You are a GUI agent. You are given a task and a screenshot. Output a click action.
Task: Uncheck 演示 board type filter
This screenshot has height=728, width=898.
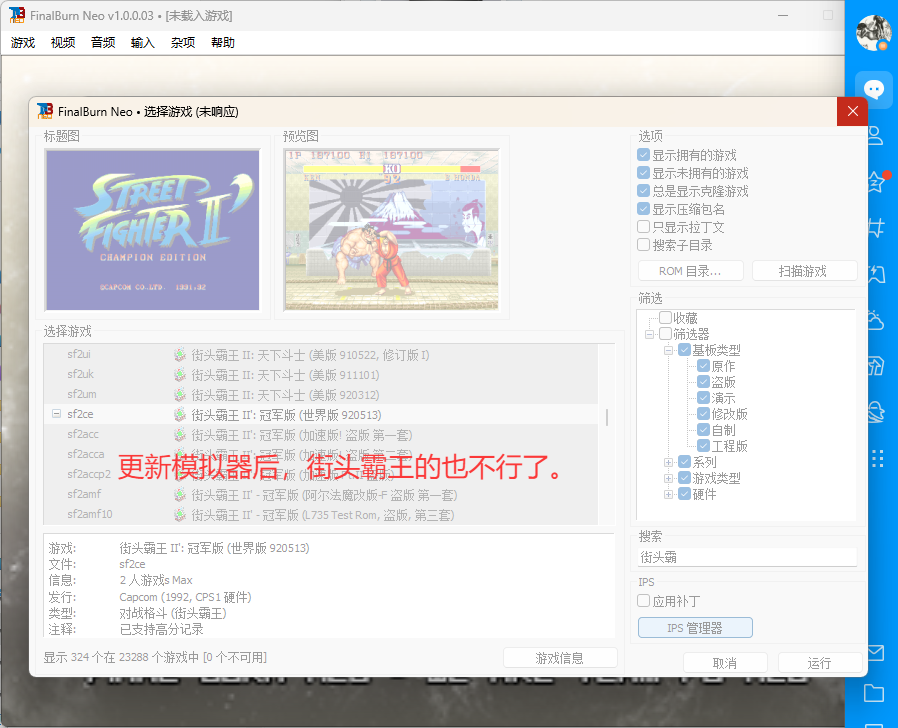pyautogui.click(x=703, y=398)
